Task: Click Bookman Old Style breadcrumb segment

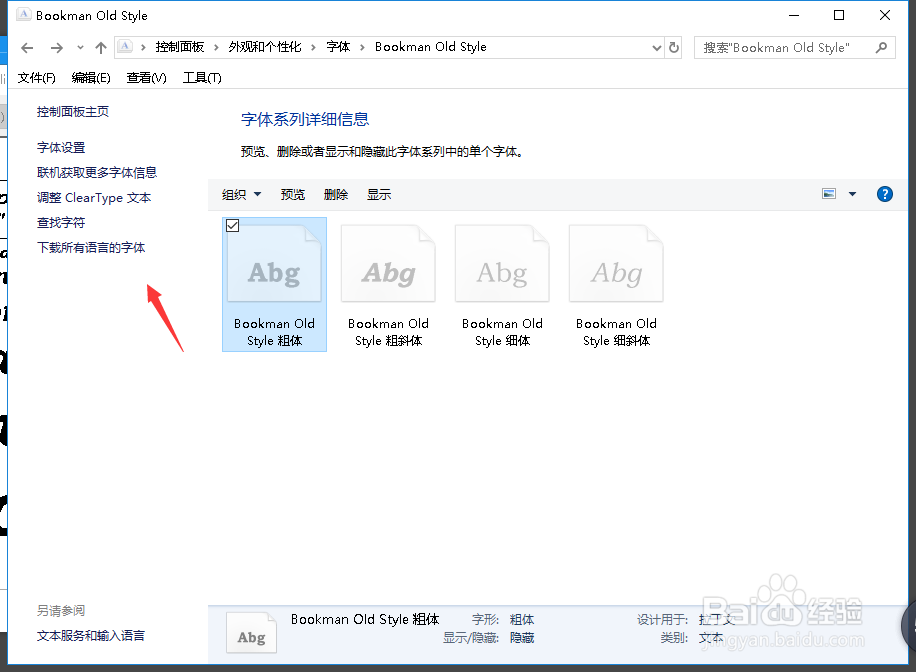Action: pos(431,47)
